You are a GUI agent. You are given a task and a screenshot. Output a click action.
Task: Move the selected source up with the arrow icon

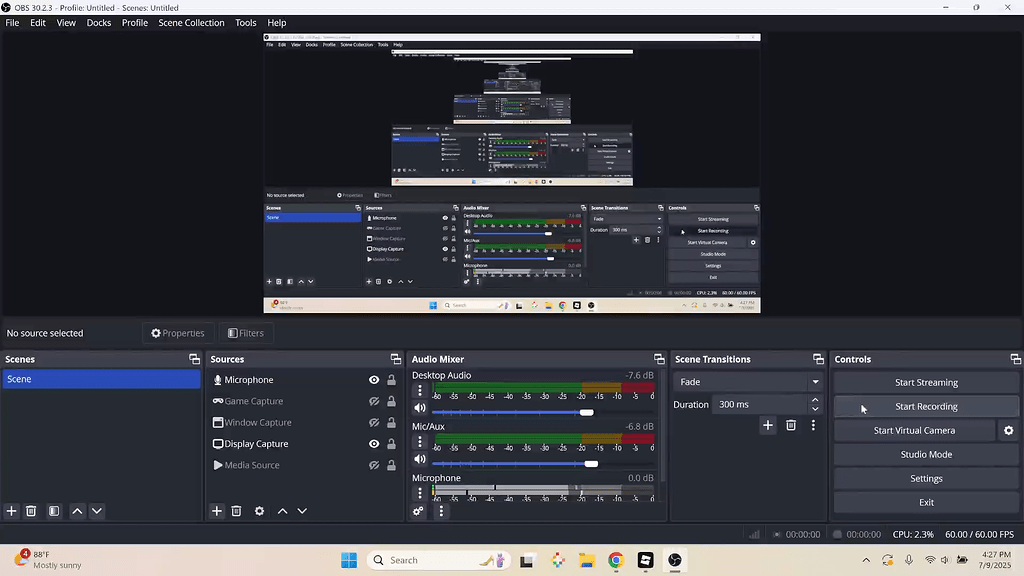click(x=281, y=511)
